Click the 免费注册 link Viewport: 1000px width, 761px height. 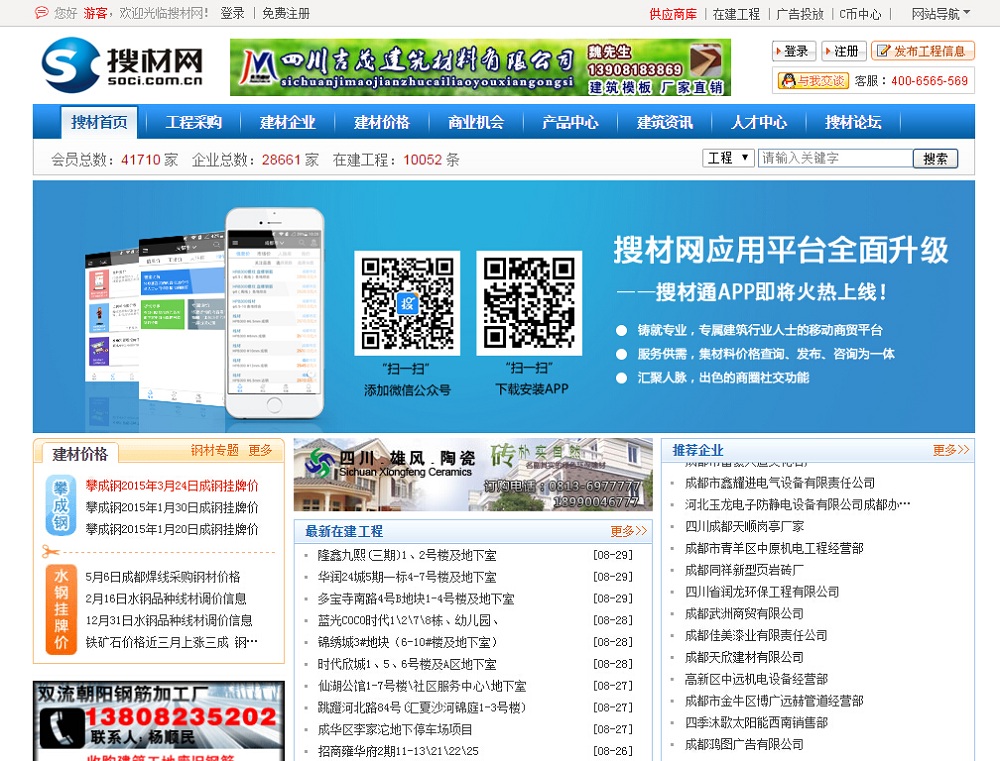pyautogui.click(x=286, y=13)
